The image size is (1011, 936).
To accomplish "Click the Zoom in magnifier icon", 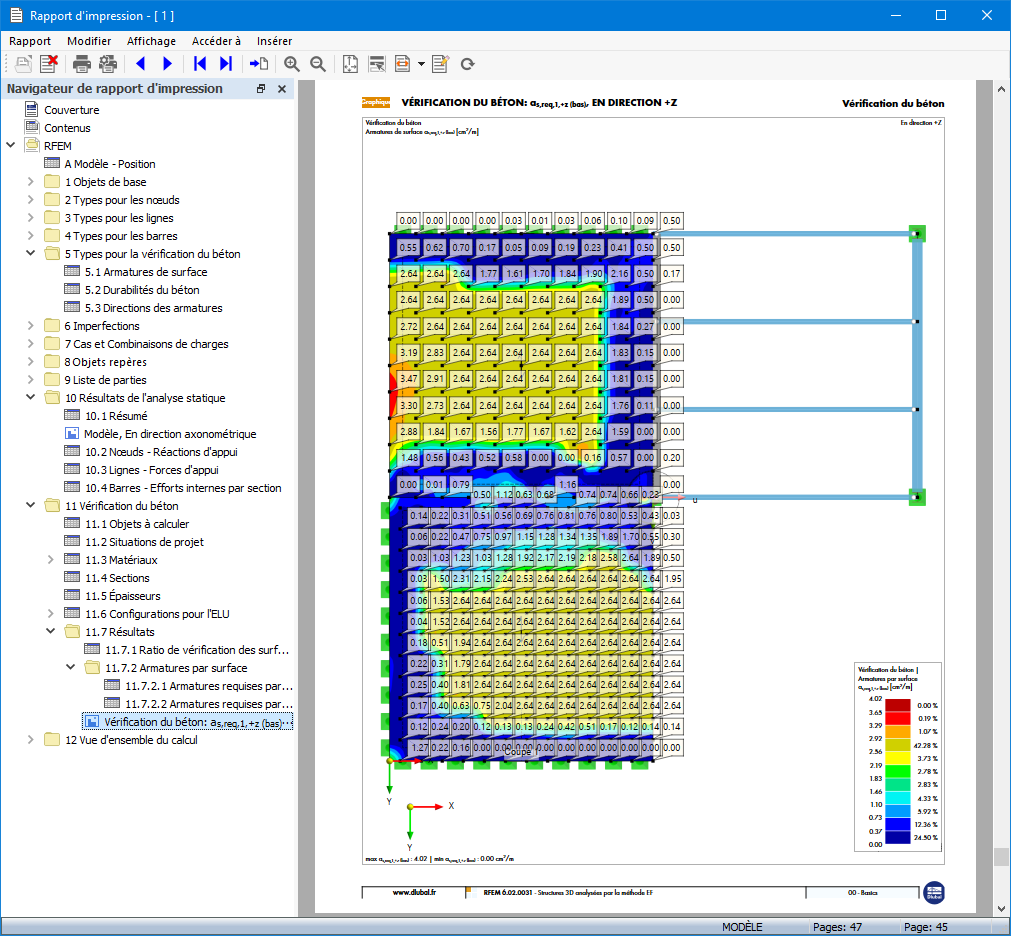I will tap(292, 64).
